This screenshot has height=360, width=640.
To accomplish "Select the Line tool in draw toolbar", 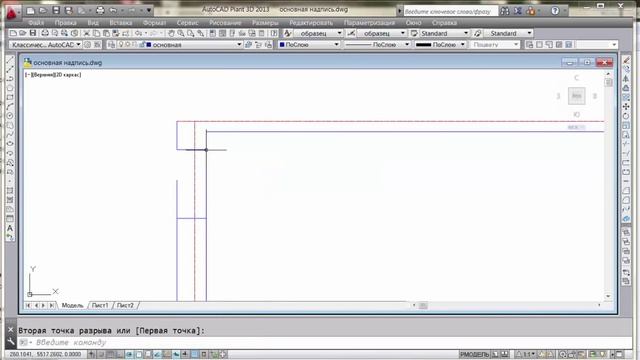I will (10, 60).
